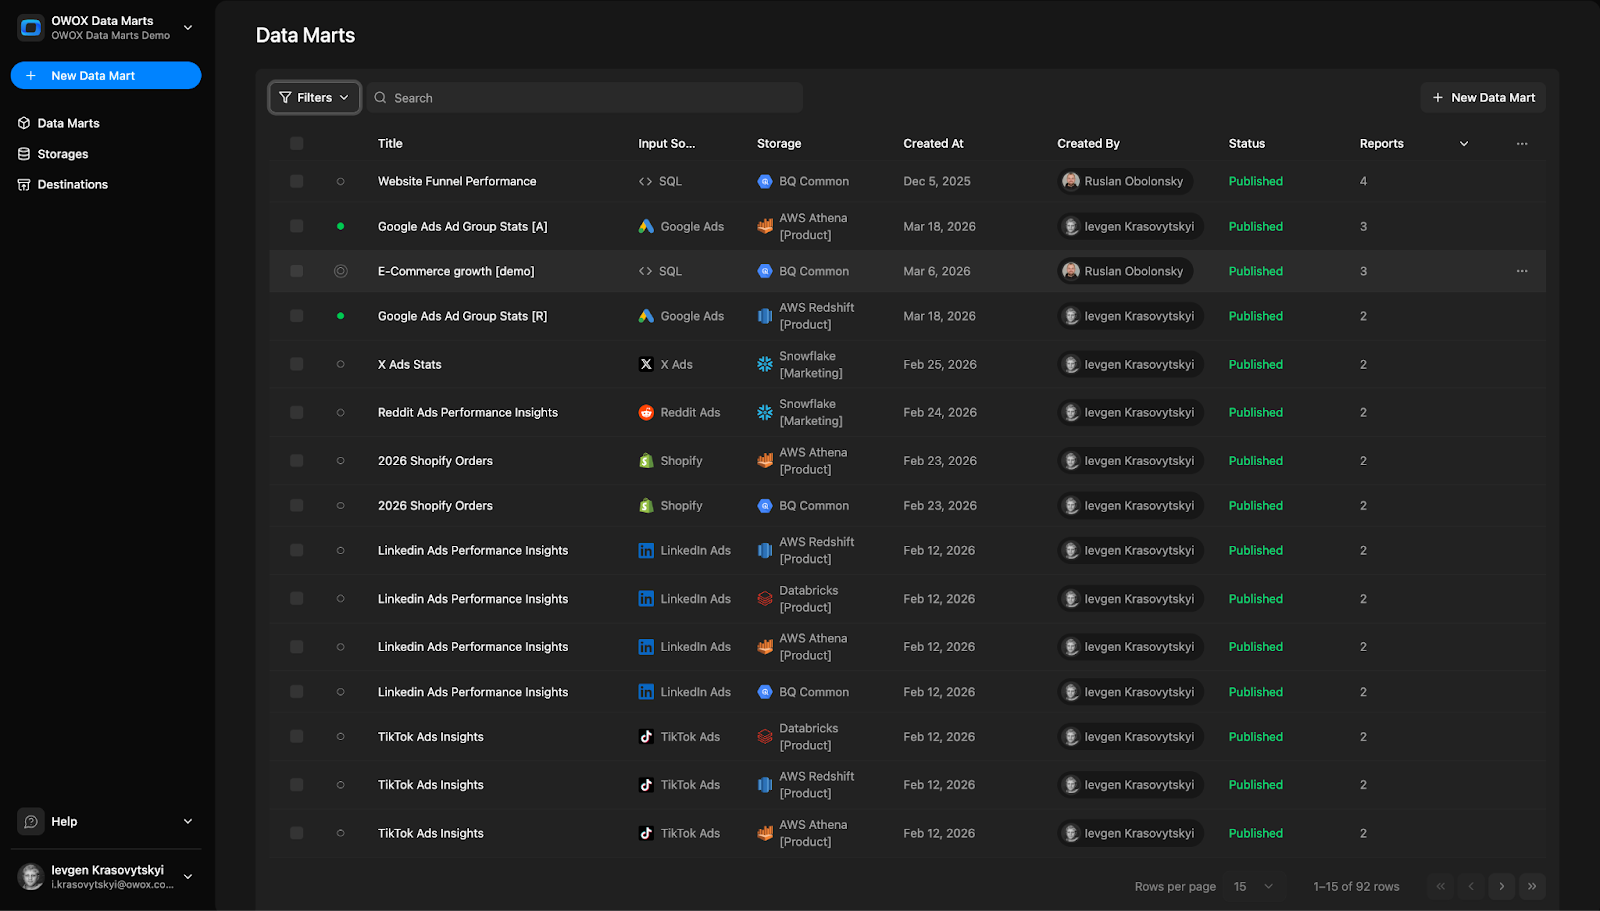Open the Rows per page dropdown
This screenshot has height=911, width=1600.
[1254, 886]
